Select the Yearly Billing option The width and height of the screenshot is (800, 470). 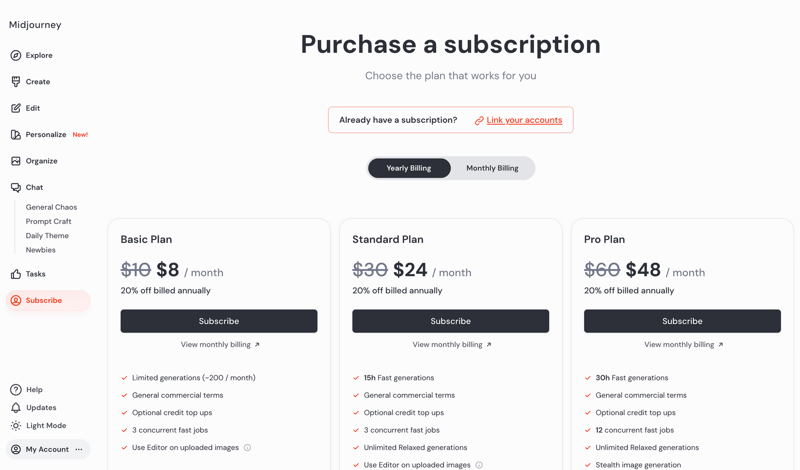[409, 168]
